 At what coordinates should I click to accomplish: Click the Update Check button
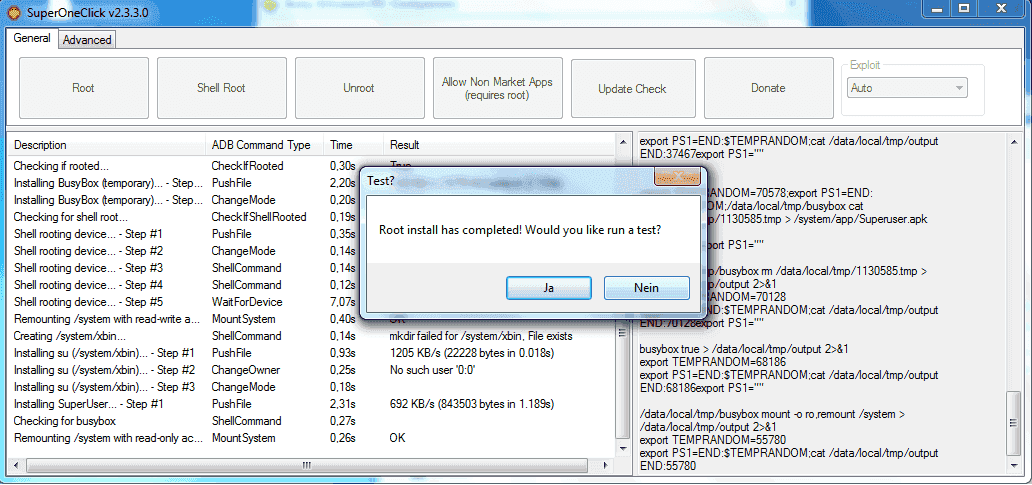[632, 88]
